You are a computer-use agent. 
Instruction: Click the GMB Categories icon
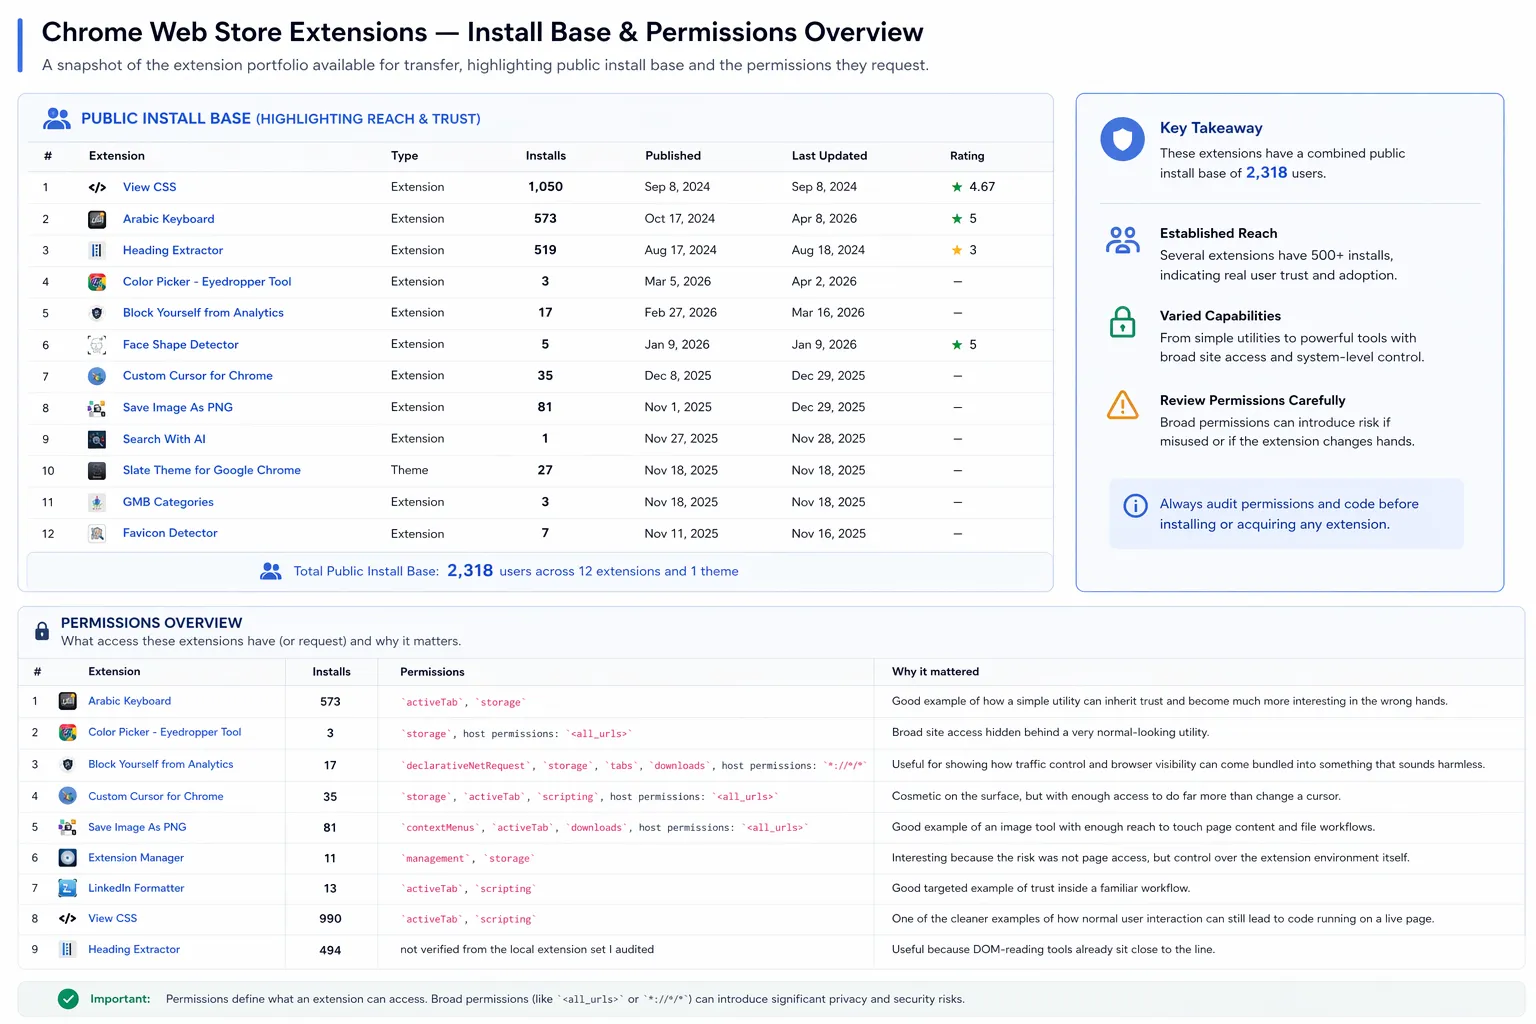click(x=97, y=502)
